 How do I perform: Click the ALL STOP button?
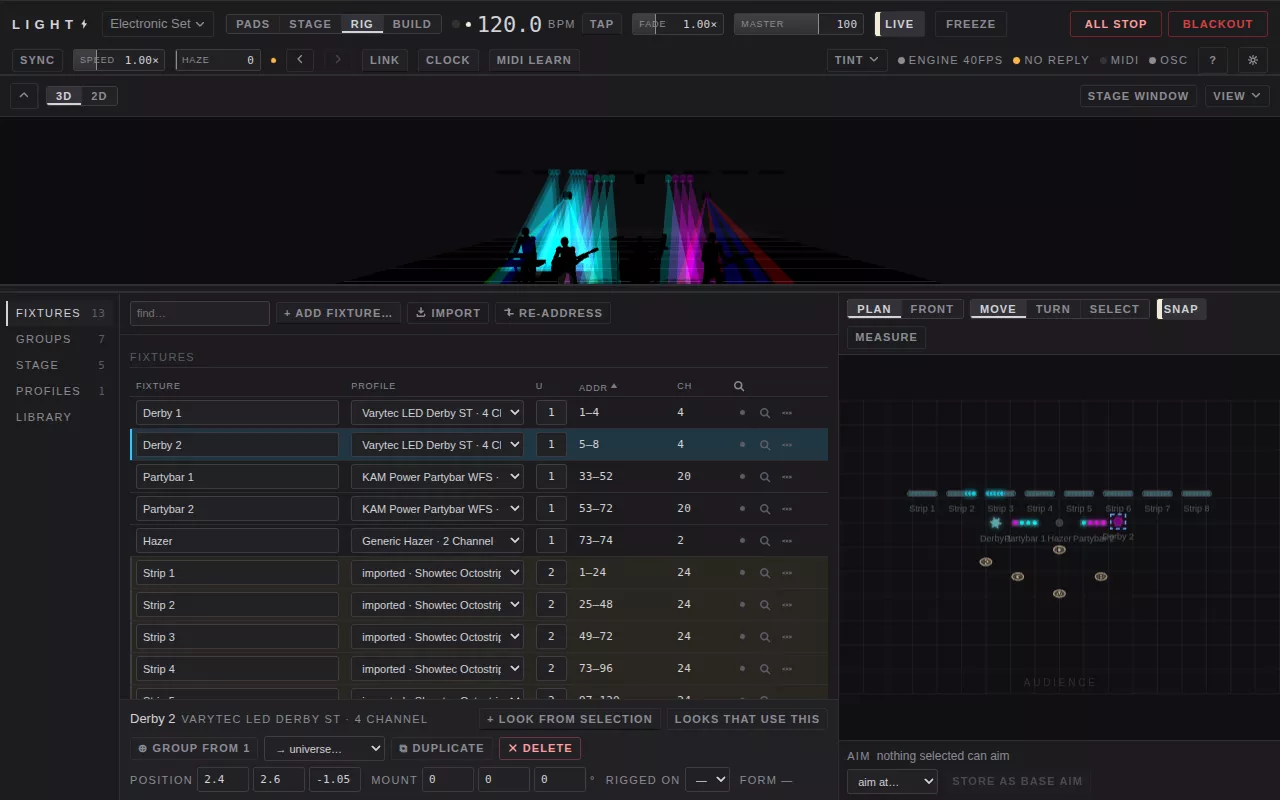click(1116, 24)
